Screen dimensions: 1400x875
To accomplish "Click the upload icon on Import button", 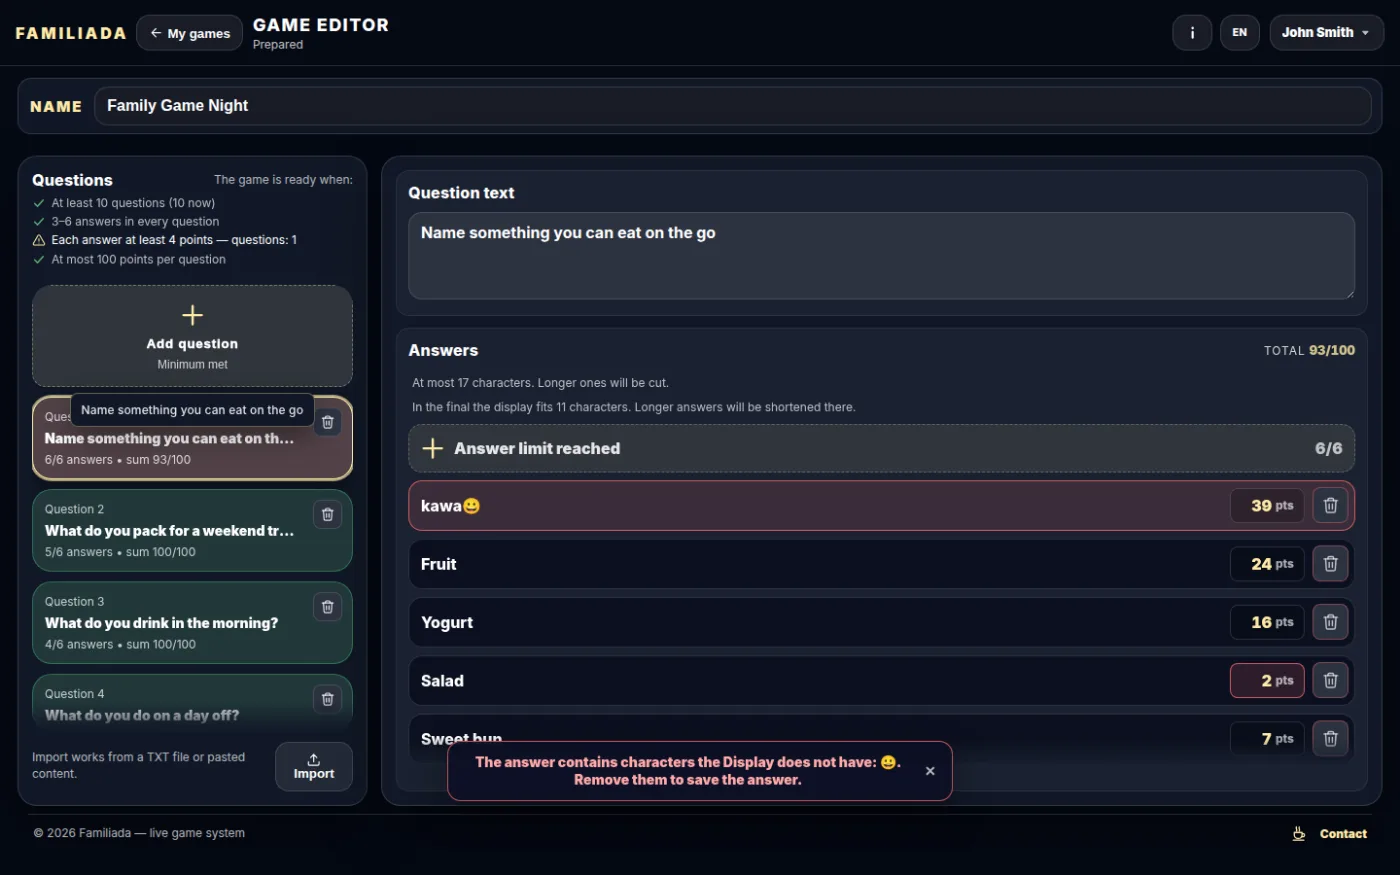I will coord(314,759).
